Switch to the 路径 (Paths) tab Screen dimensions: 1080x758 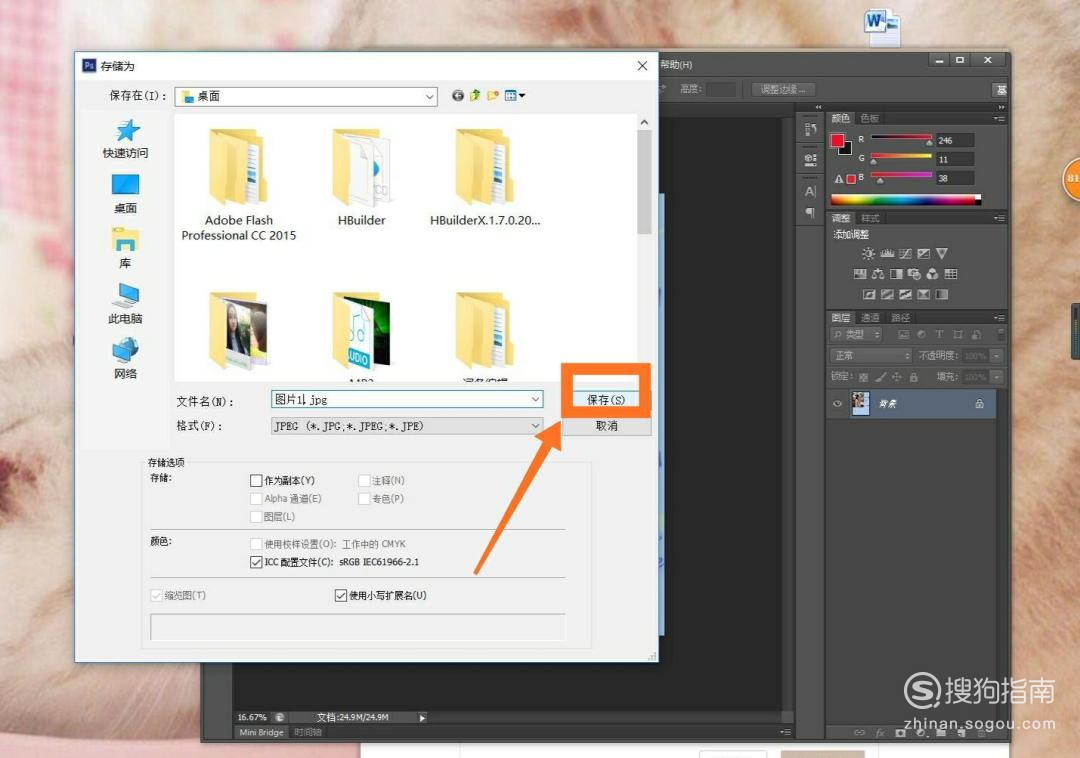pos(900,317)
